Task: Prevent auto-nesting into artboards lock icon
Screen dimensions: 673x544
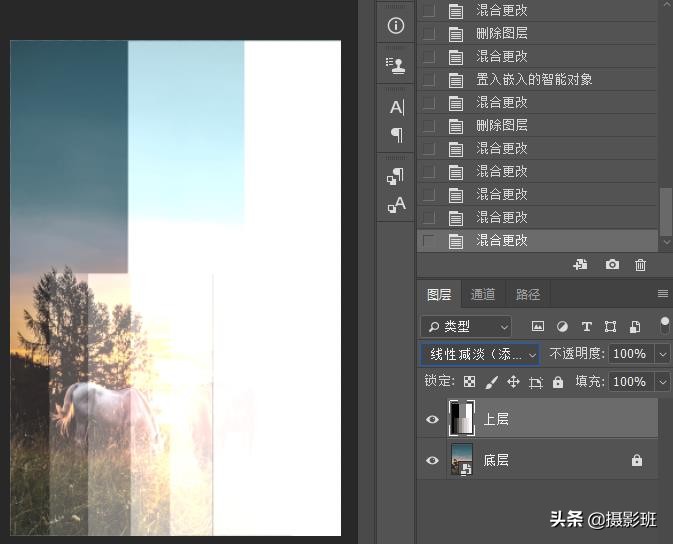Action: pyautogui.click(x=536, y=382)
